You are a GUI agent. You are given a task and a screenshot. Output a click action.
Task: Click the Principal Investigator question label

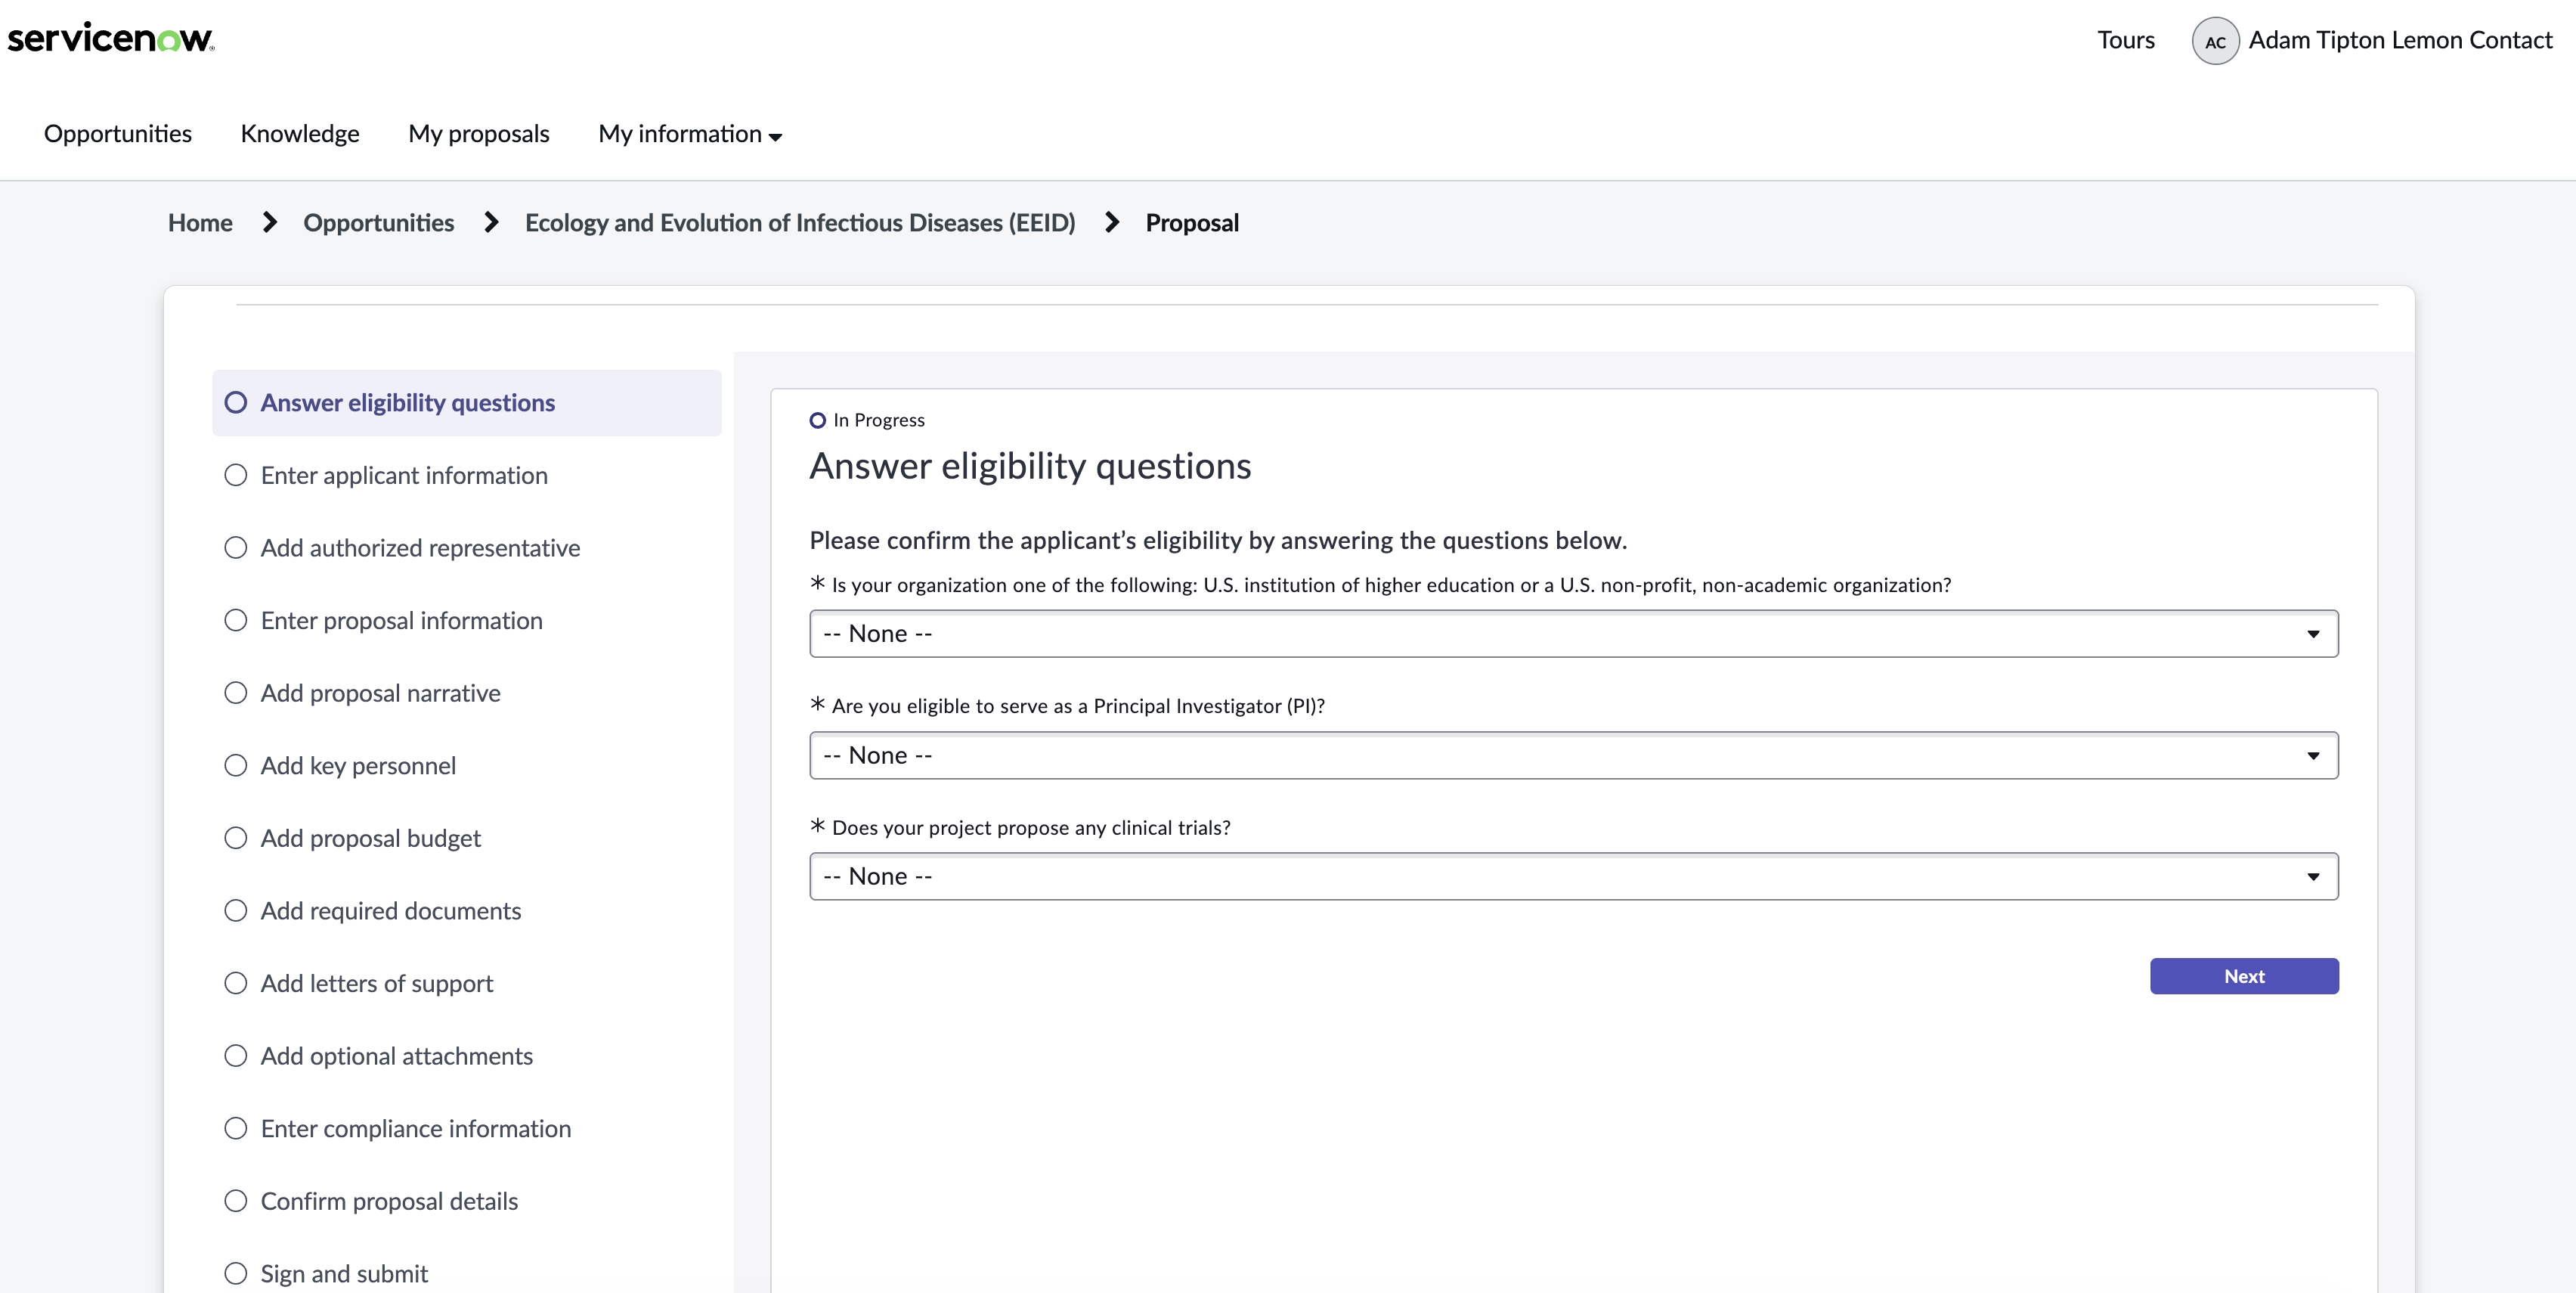click(x=1078, y=705)
